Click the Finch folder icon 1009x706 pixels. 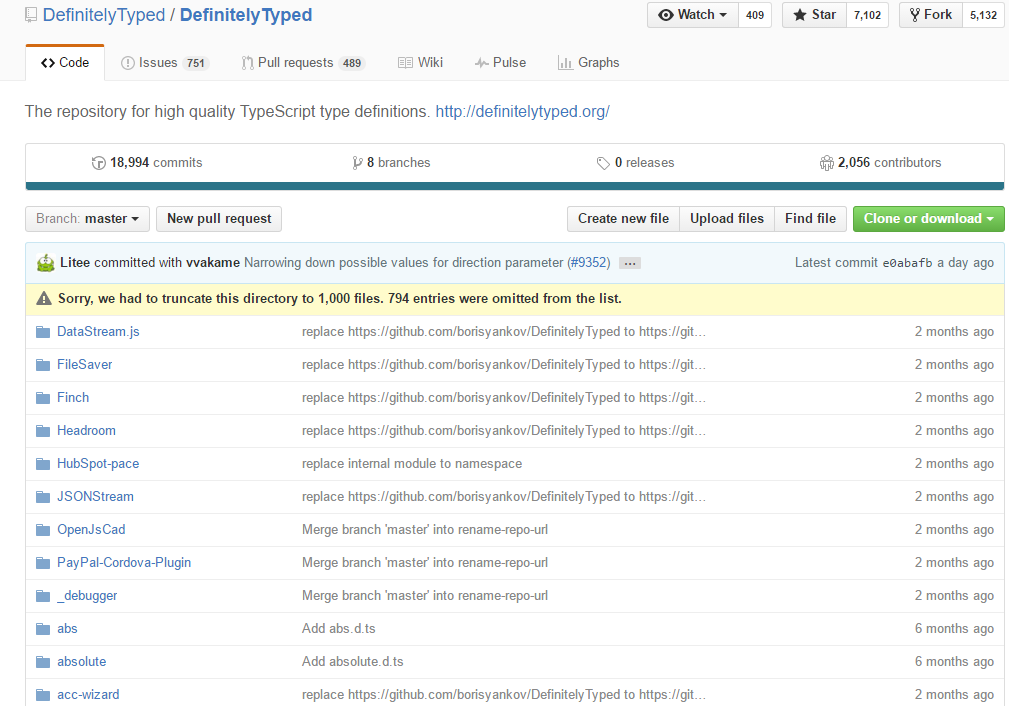[x=43, y=398]
